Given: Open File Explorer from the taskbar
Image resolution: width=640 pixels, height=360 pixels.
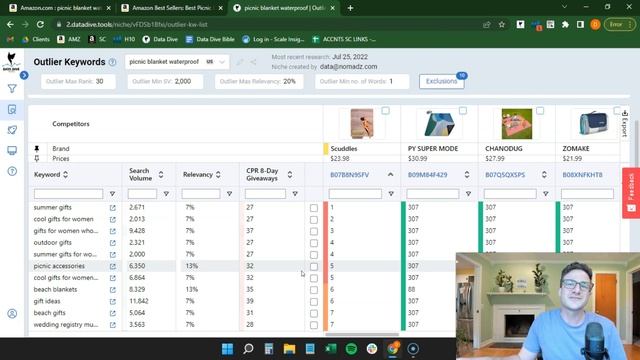Looking at the screenshot, I should click(289, 349).
